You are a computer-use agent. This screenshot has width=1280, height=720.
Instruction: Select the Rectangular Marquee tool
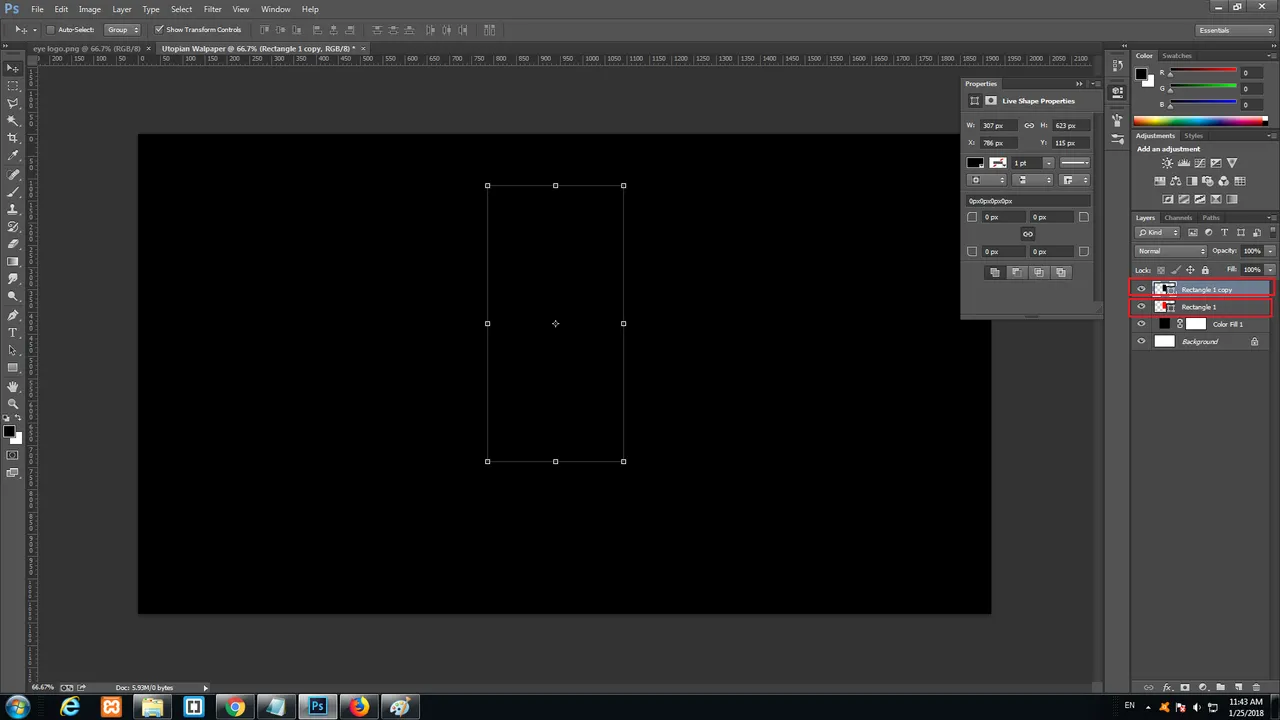tap(13, 86)
